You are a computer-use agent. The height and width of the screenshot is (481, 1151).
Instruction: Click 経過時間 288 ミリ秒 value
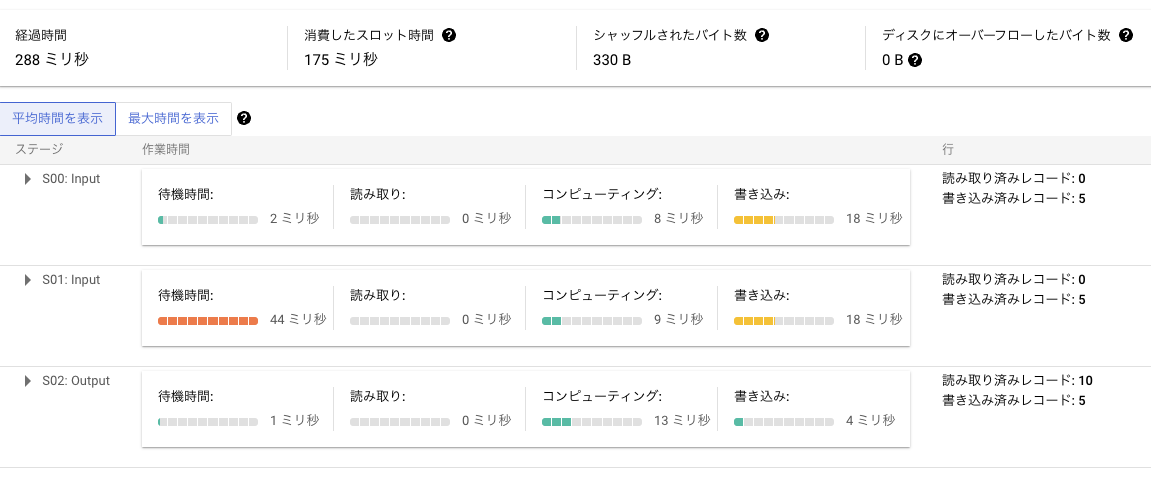click(51, 60)
